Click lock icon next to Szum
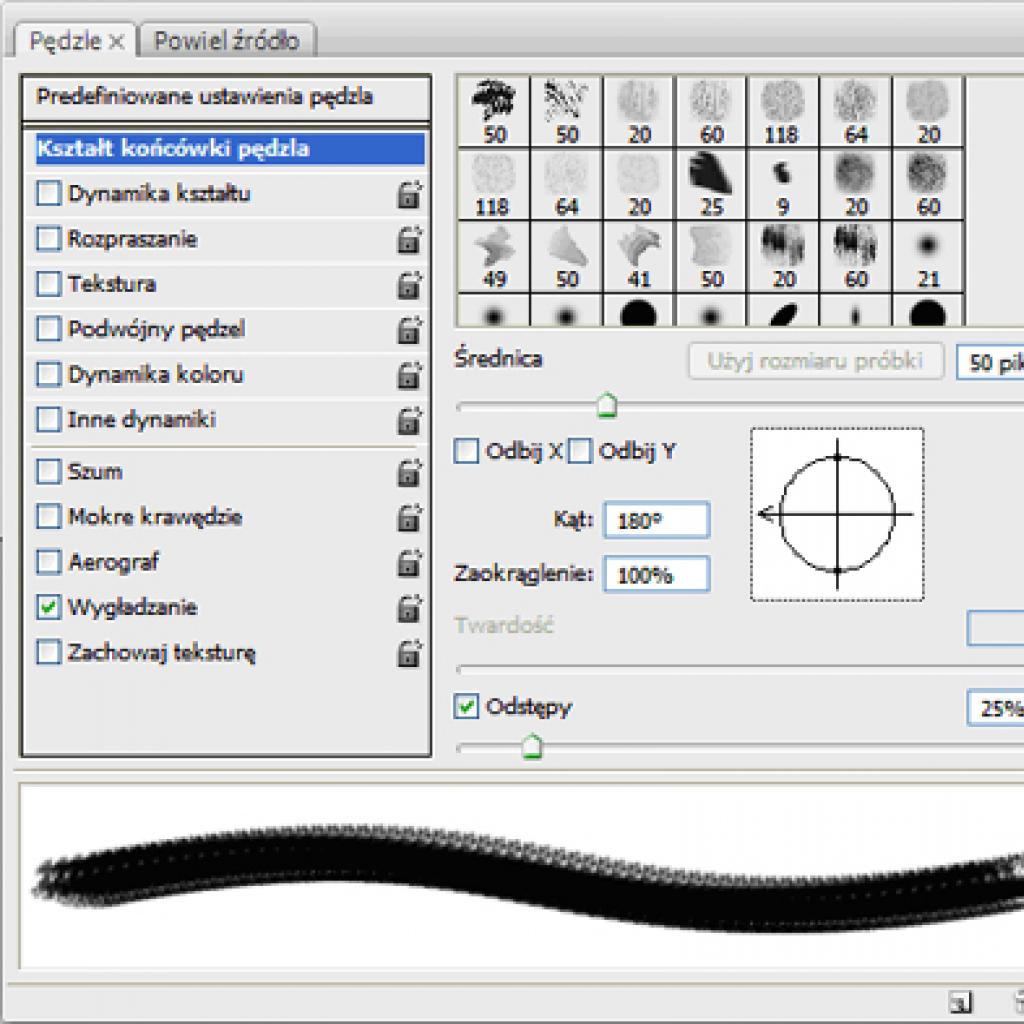 point(409,472)
